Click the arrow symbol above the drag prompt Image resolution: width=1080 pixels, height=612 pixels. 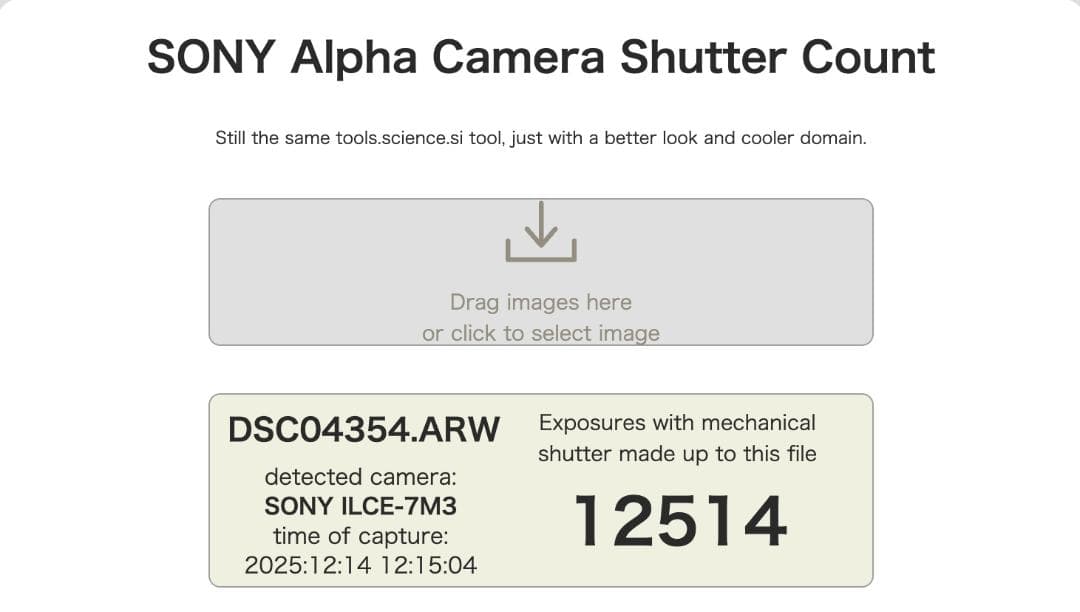coord(540,225)
